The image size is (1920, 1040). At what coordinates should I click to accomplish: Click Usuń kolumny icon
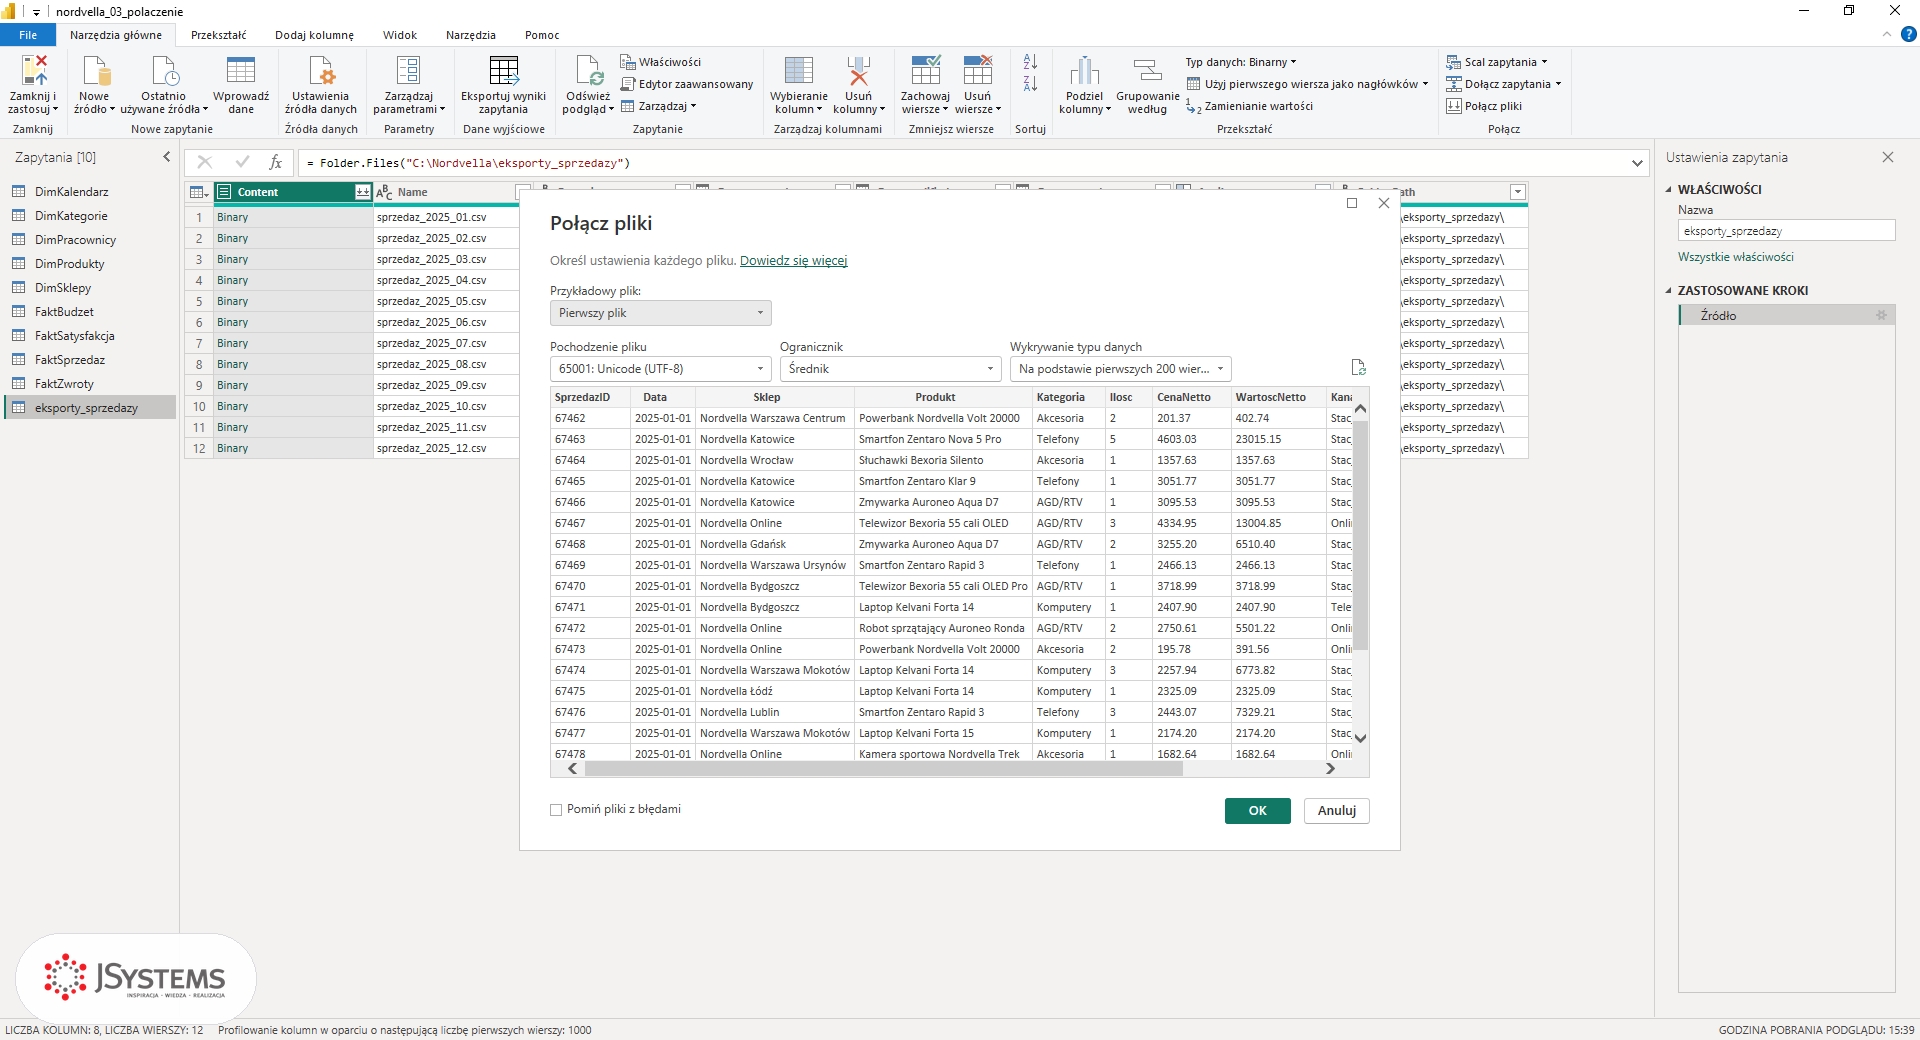pyautogui.click(x=858, y=70)
